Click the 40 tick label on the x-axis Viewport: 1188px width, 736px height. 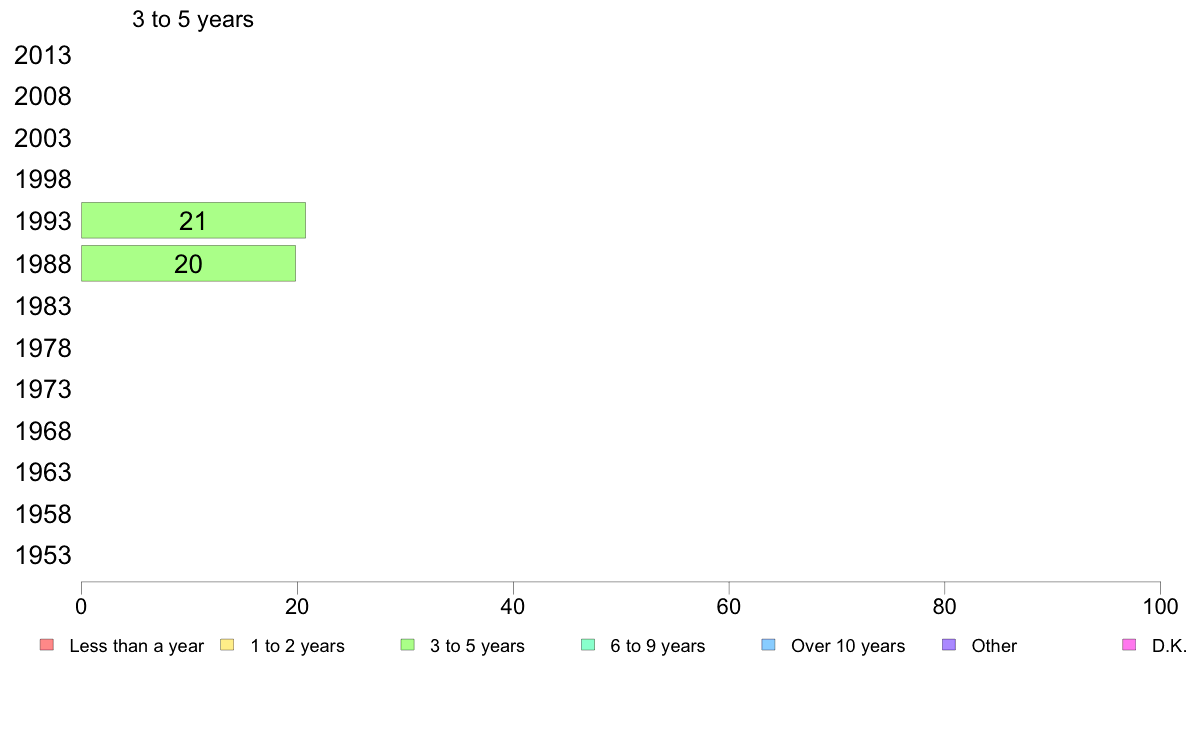(x=513, y=606)
